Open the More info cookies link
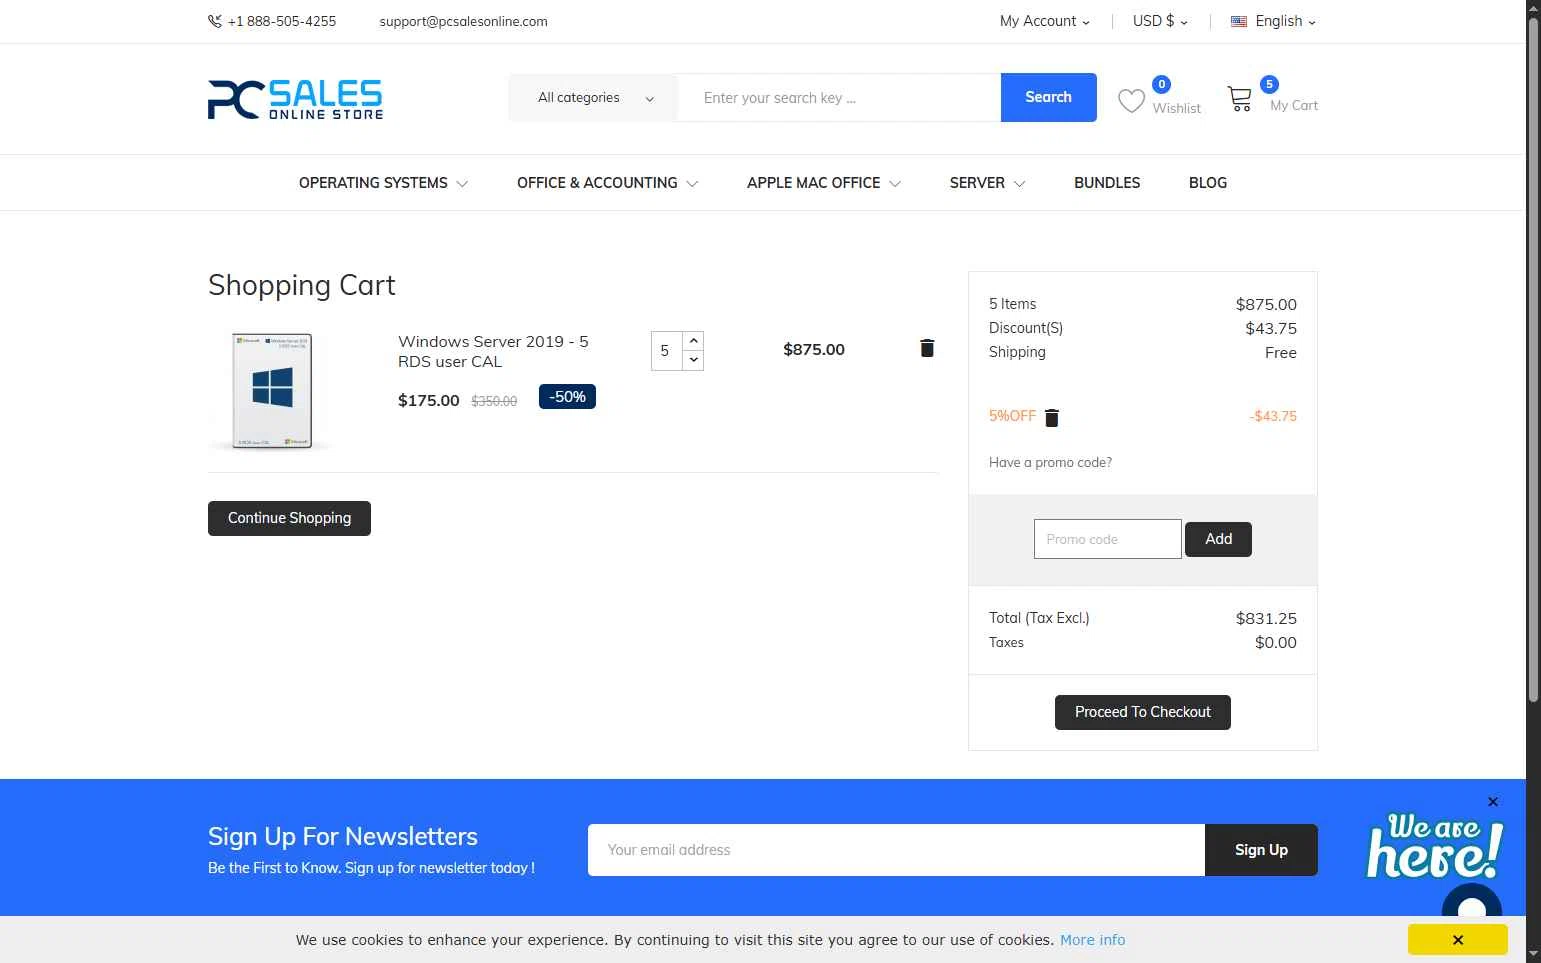Screen dimensions: 1541x963 tap(1092, 940)
